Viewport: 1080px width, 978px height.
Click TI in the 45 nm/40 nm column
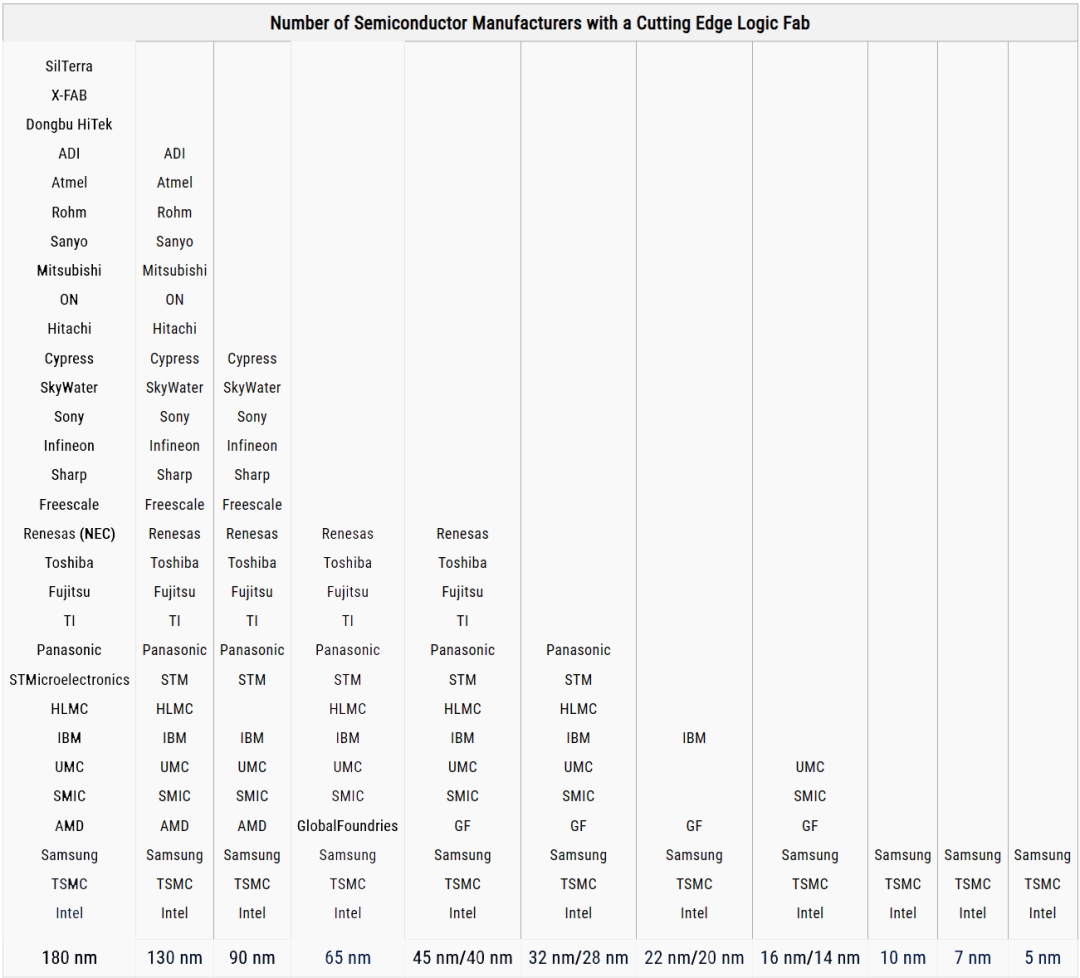[x=462, y=621]
